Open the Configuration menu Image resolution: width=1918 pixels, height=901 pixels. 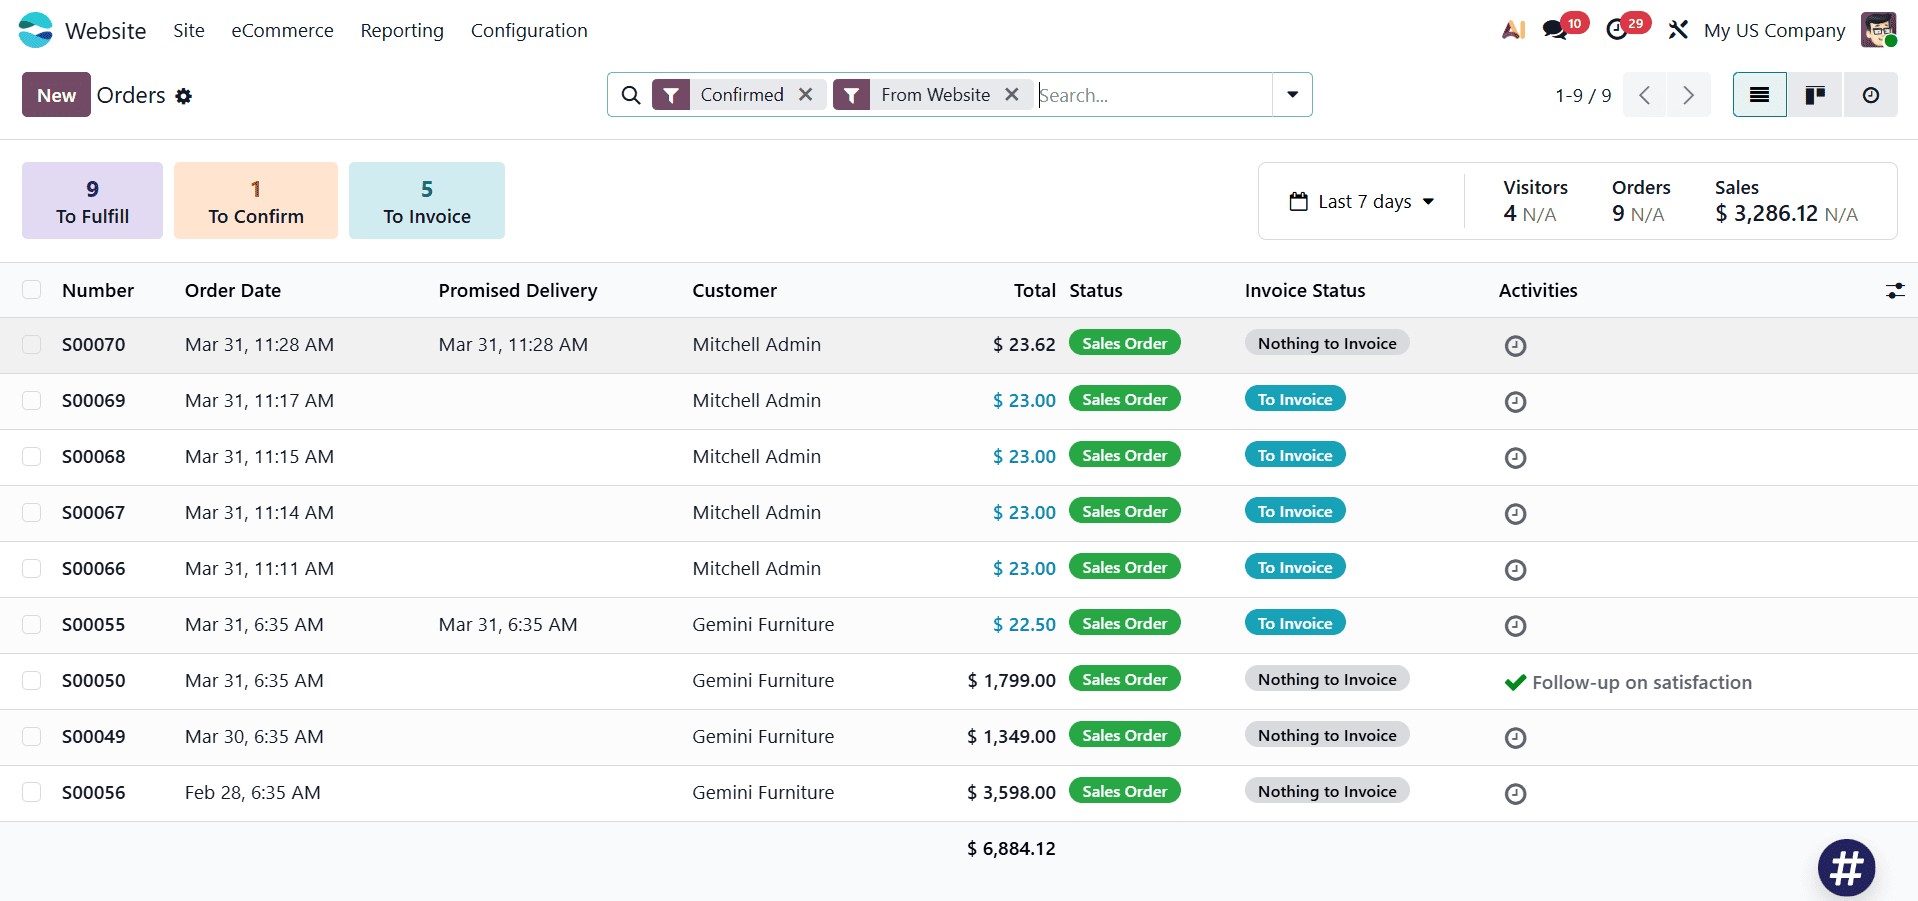click(529, 30)
